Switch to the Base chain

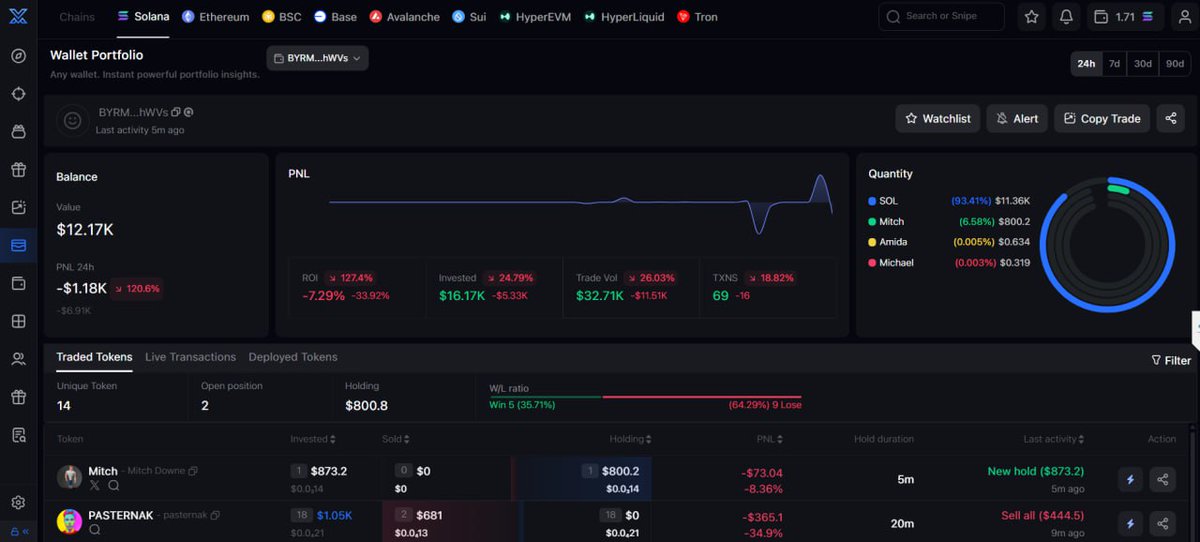coord(335,17)
